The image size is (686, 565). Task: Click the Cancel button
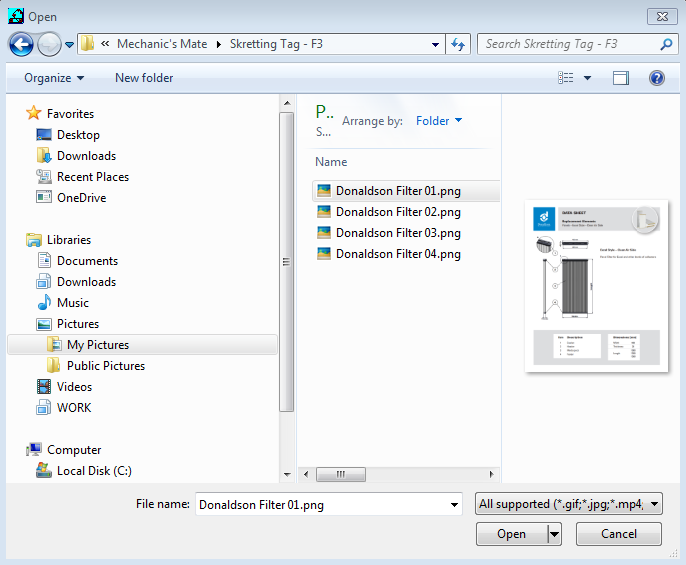[619, 534]
